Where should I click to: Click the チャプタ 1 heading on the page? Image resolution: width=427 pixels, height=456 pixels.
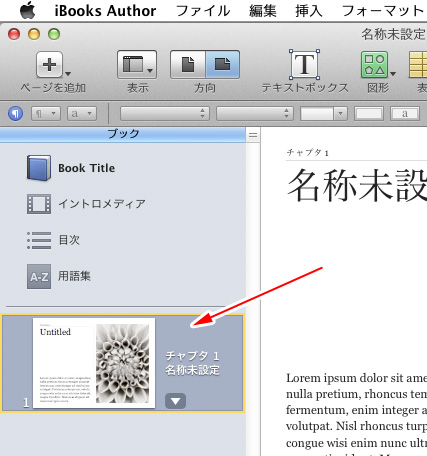[308, 153]
